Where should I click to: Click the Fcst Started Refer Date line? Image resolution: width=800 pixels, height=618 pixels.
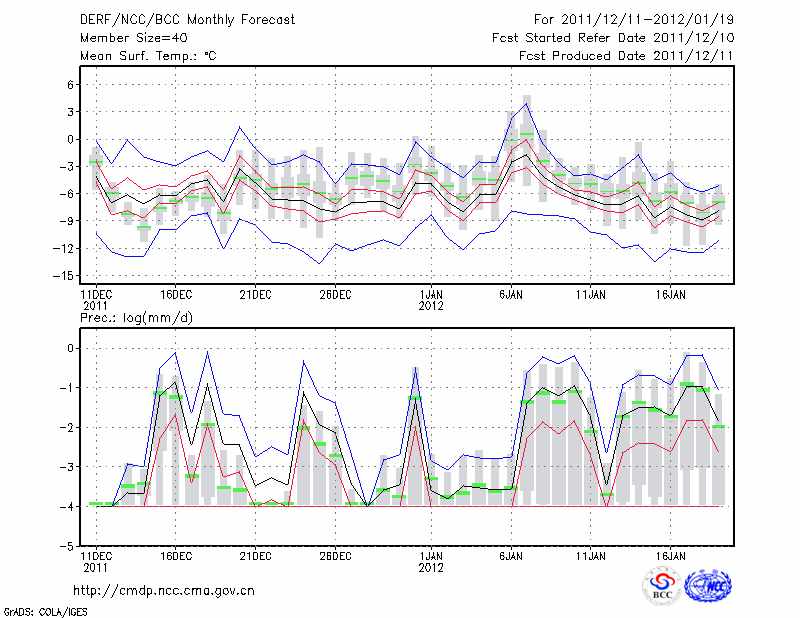(613, 38)
